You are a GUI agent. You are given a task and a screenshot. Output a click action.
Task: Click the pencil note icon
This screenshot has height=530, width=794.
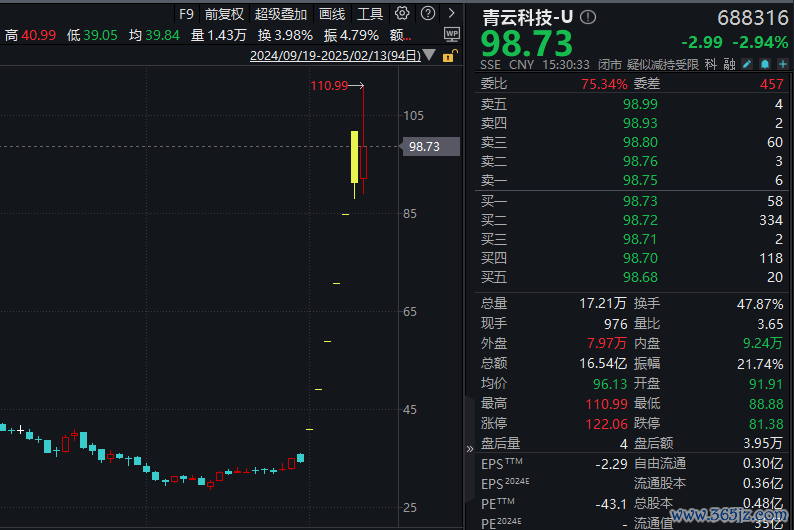[747, 64]
